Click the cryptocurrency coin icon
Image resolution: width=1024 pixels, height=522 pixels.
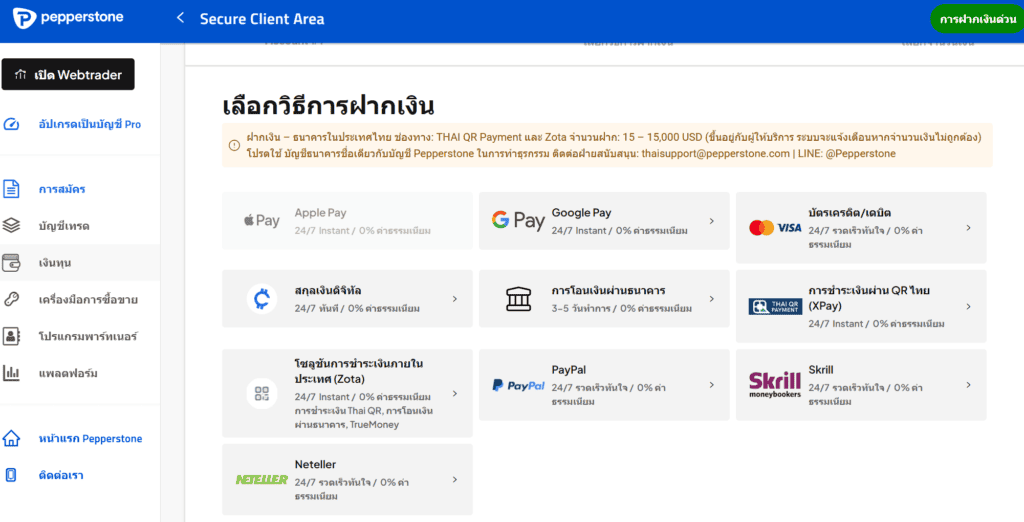pyautogui.click(x=262, y=299)
